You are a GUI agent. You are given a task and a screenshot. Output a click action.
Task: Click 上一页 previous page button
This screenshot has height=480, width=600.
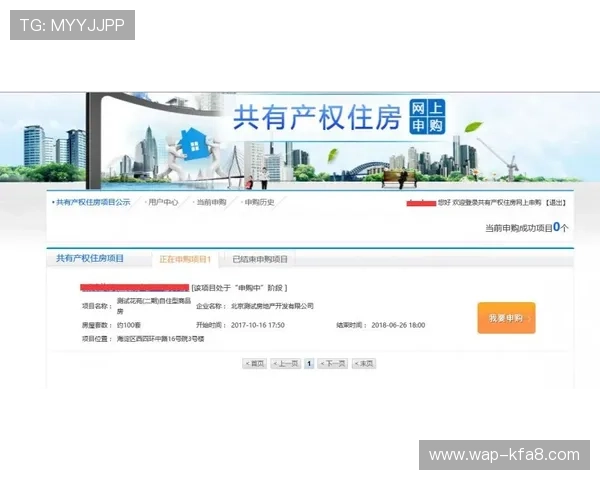285,363
